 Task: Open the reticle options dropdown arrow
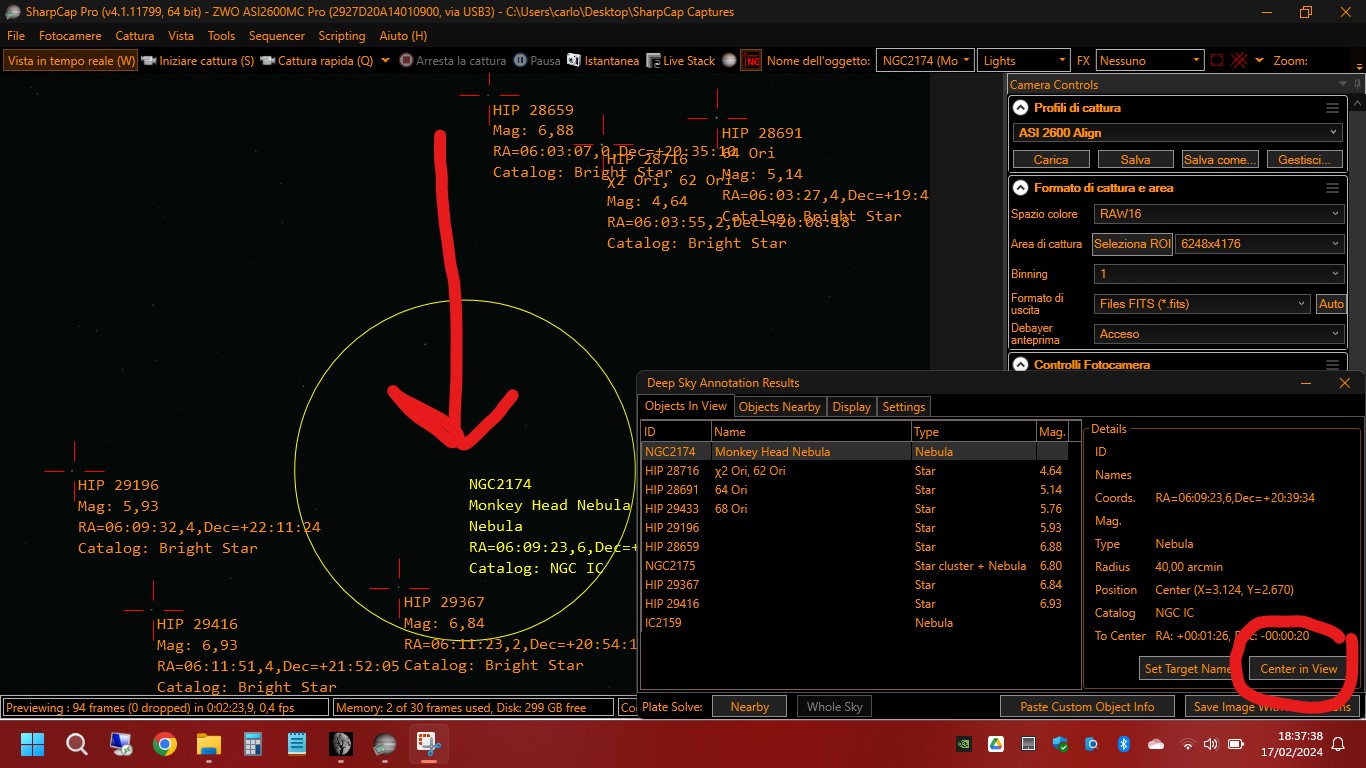(1259, 61)
